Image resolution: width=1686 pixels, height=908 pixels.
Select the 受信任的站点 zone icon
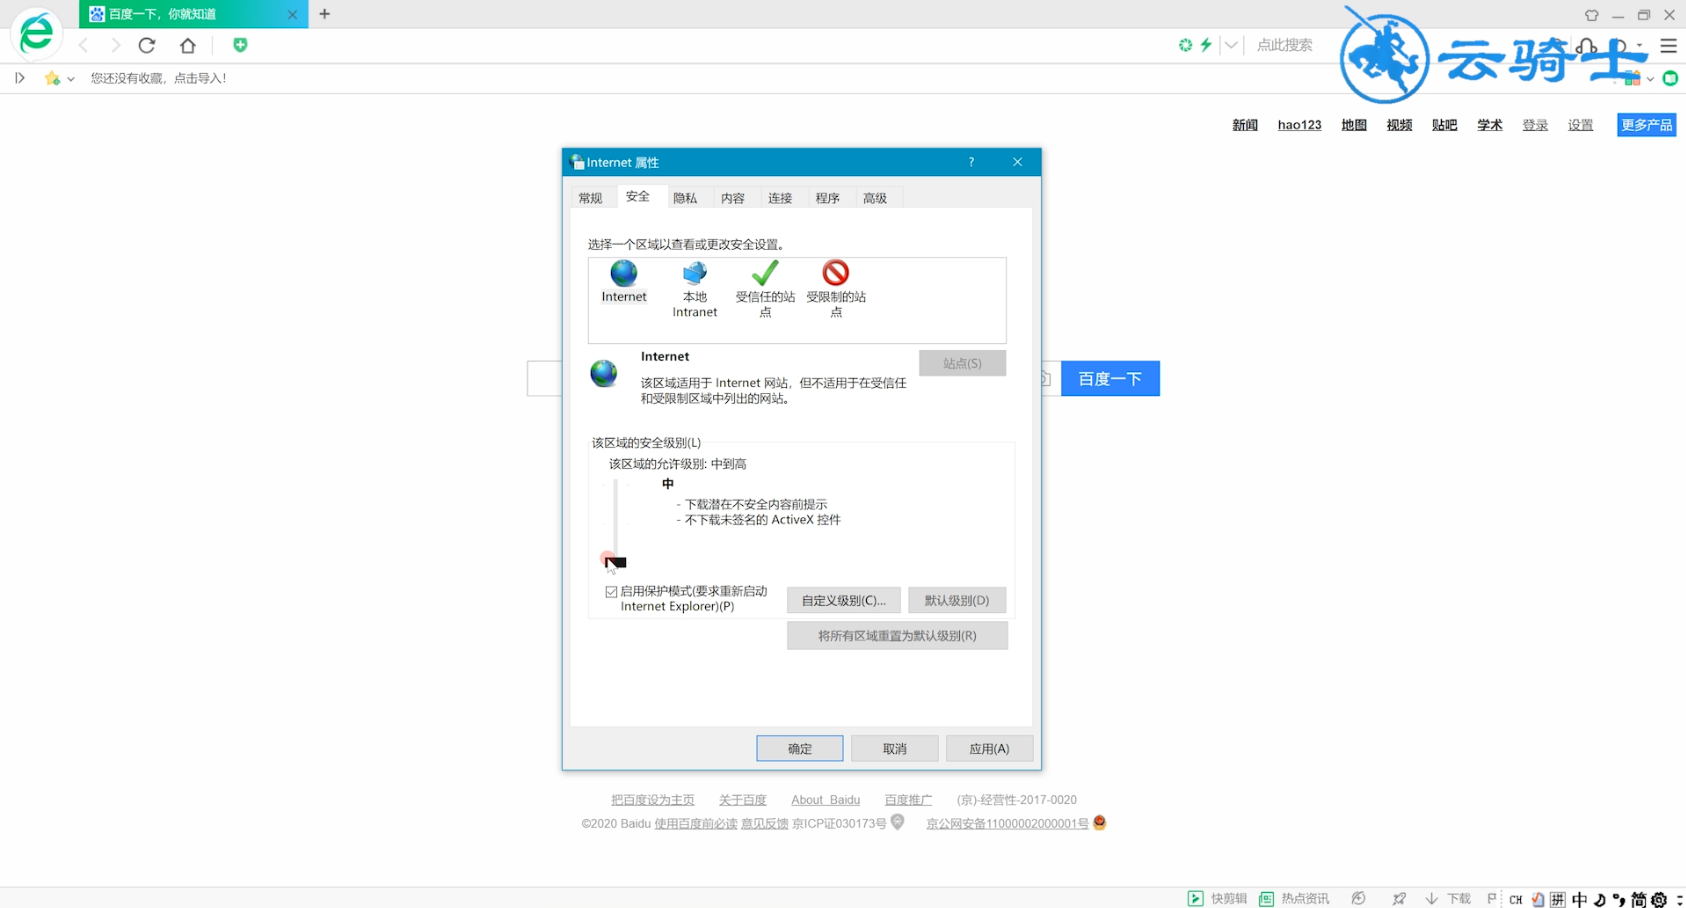(x=765, y=289)
